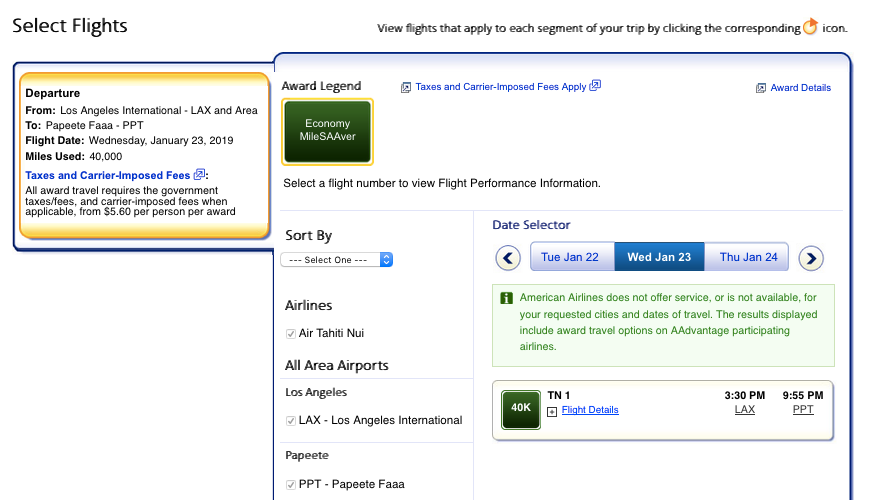The width and height of the screenshot is (880, 500).
Task: Toggle PPT - Papeete Faaa checkbox
Action: [291, 485]
